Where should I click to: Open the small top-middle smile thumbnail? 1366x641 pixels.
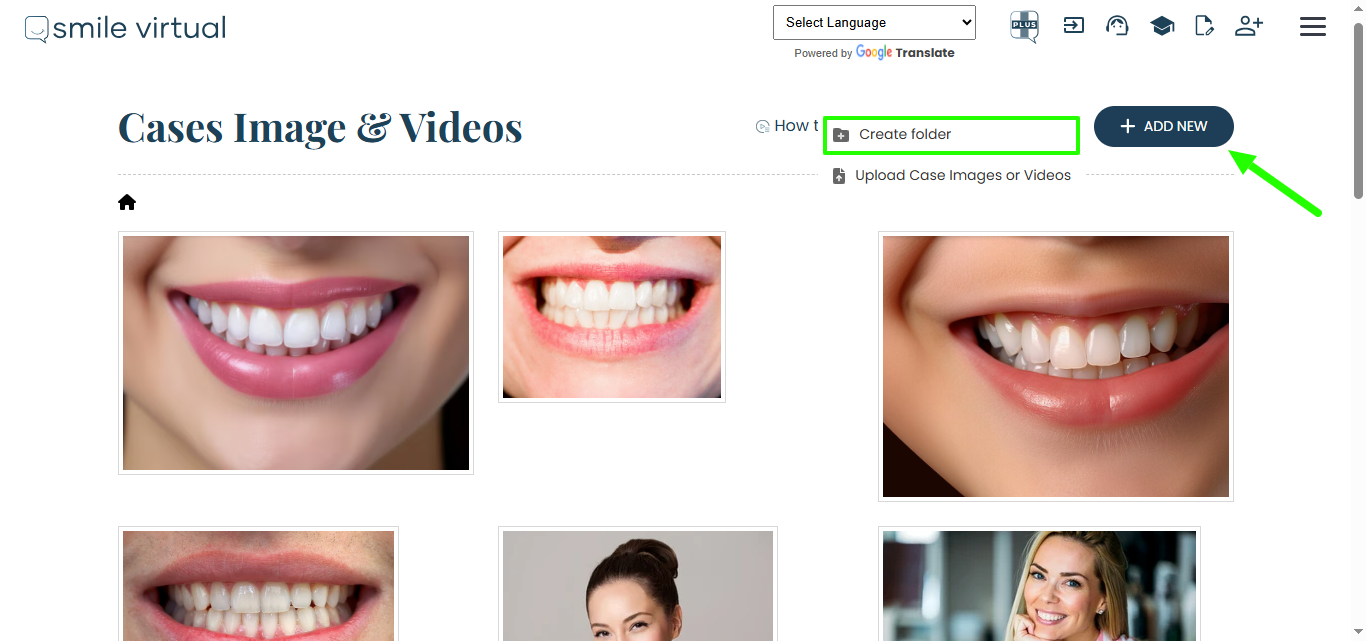[612, 317]
